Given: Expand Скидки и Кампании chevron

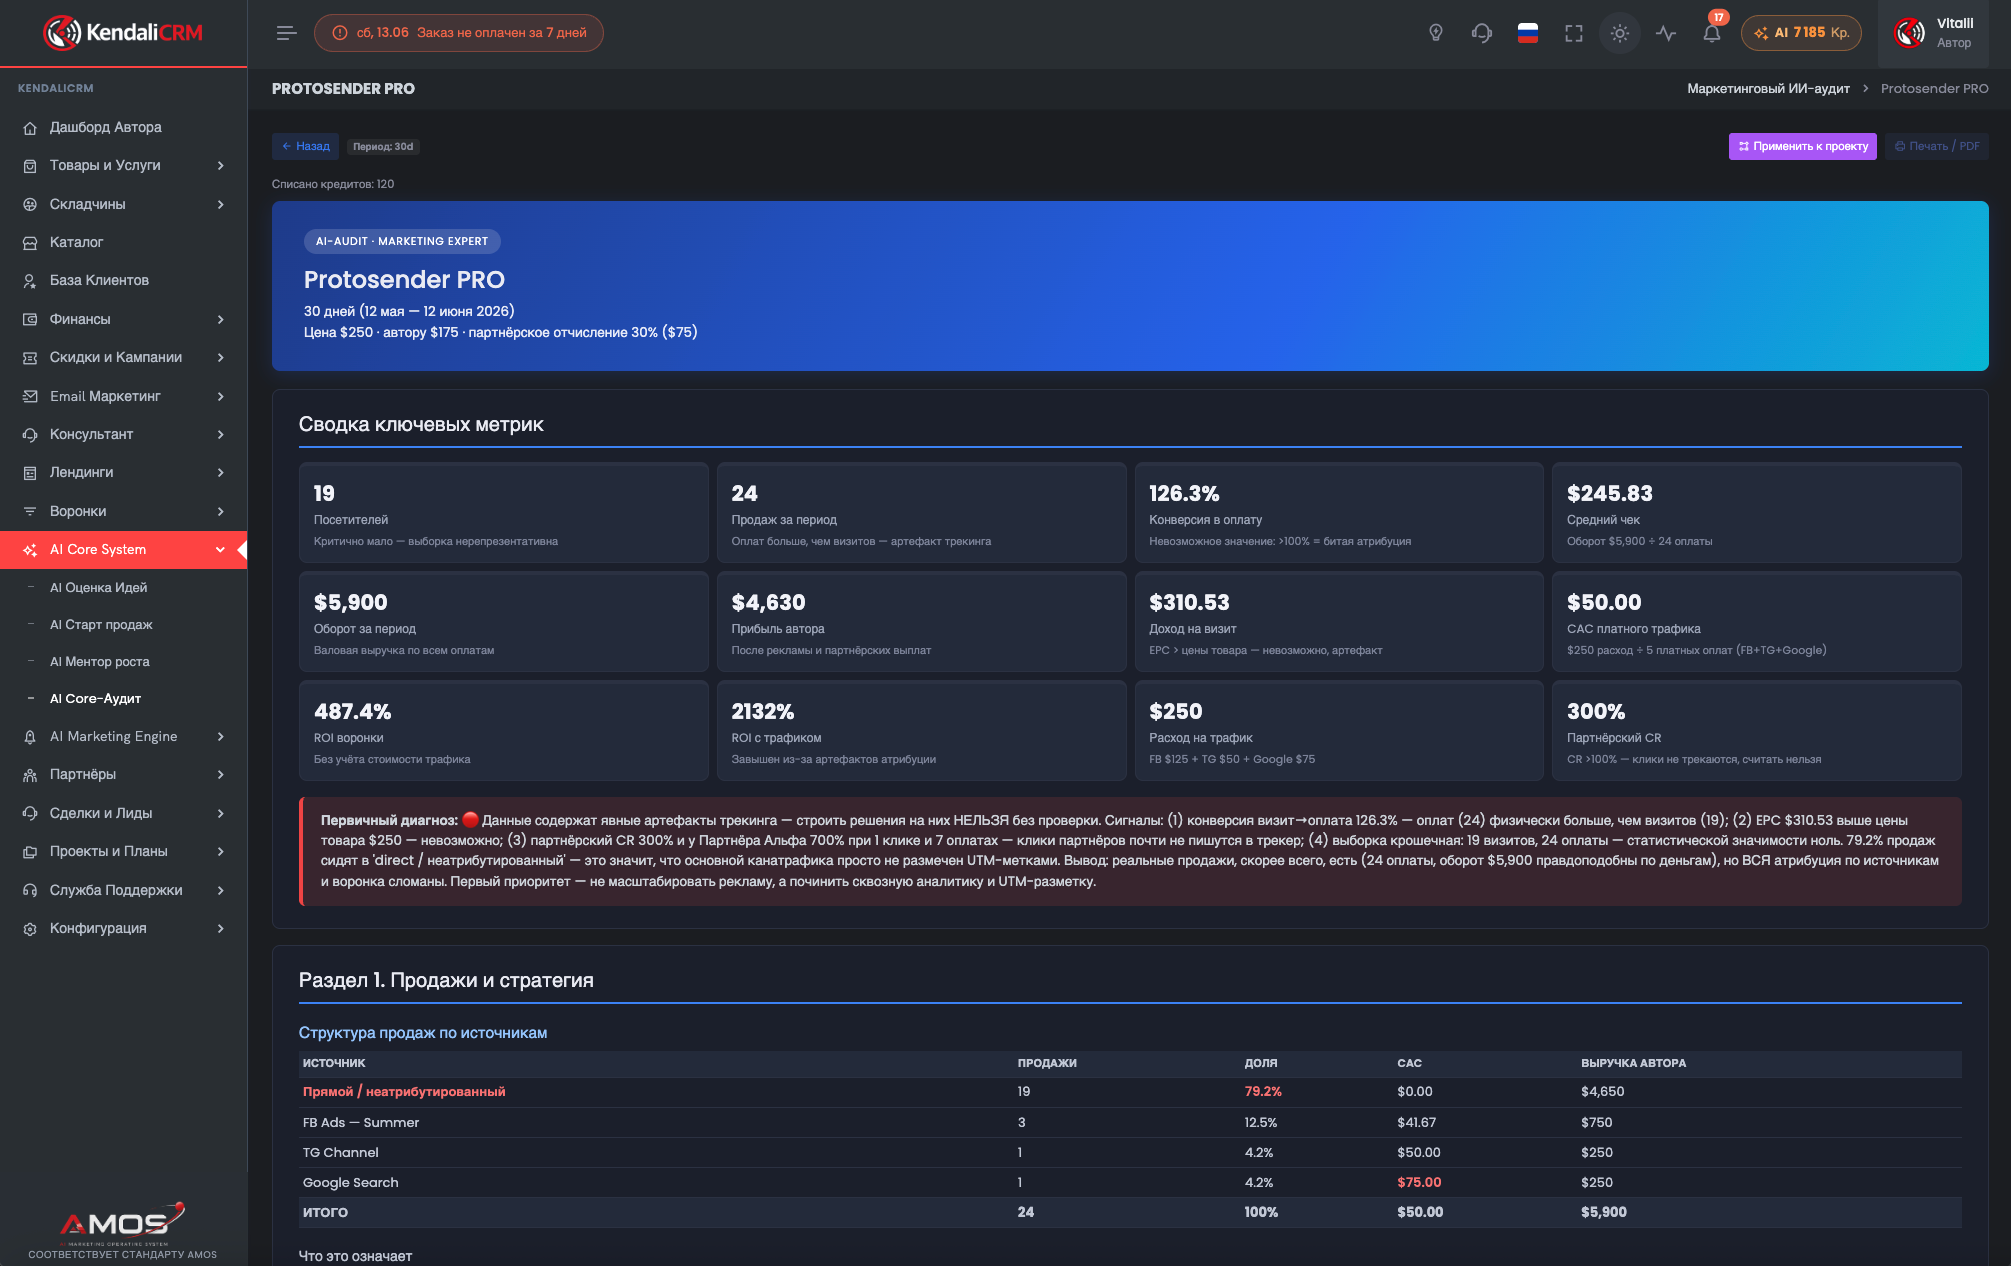Looking at the screenshot, I should [x=221, y=357].
